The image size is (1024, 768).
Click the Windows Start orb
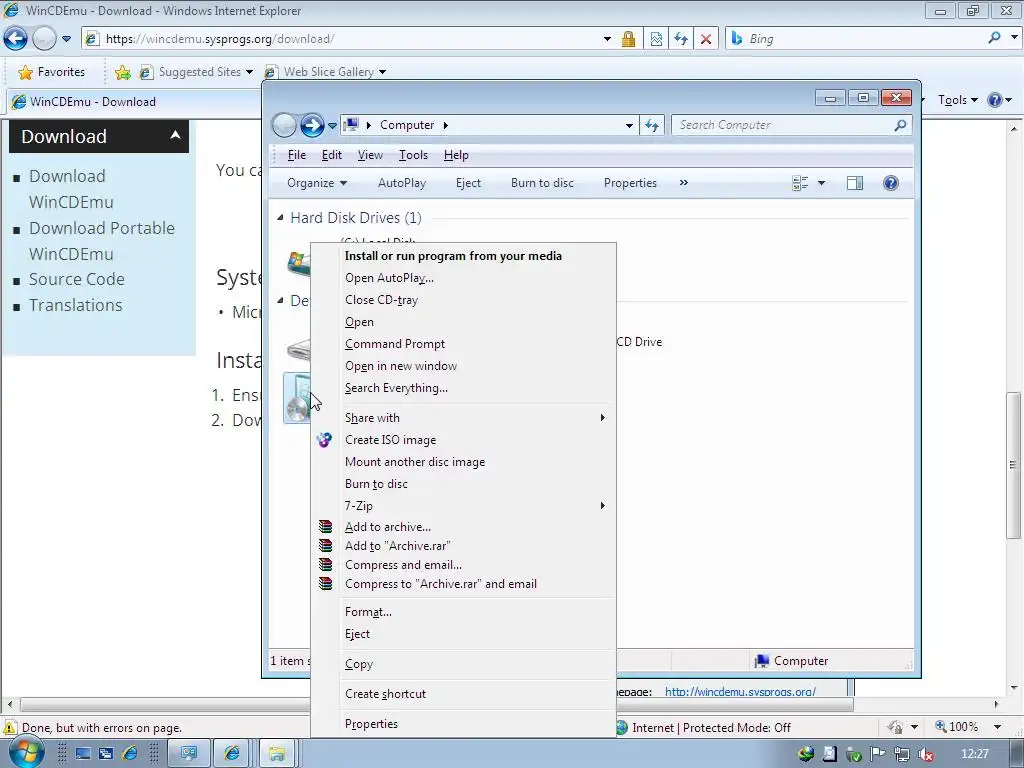(26, 752)
